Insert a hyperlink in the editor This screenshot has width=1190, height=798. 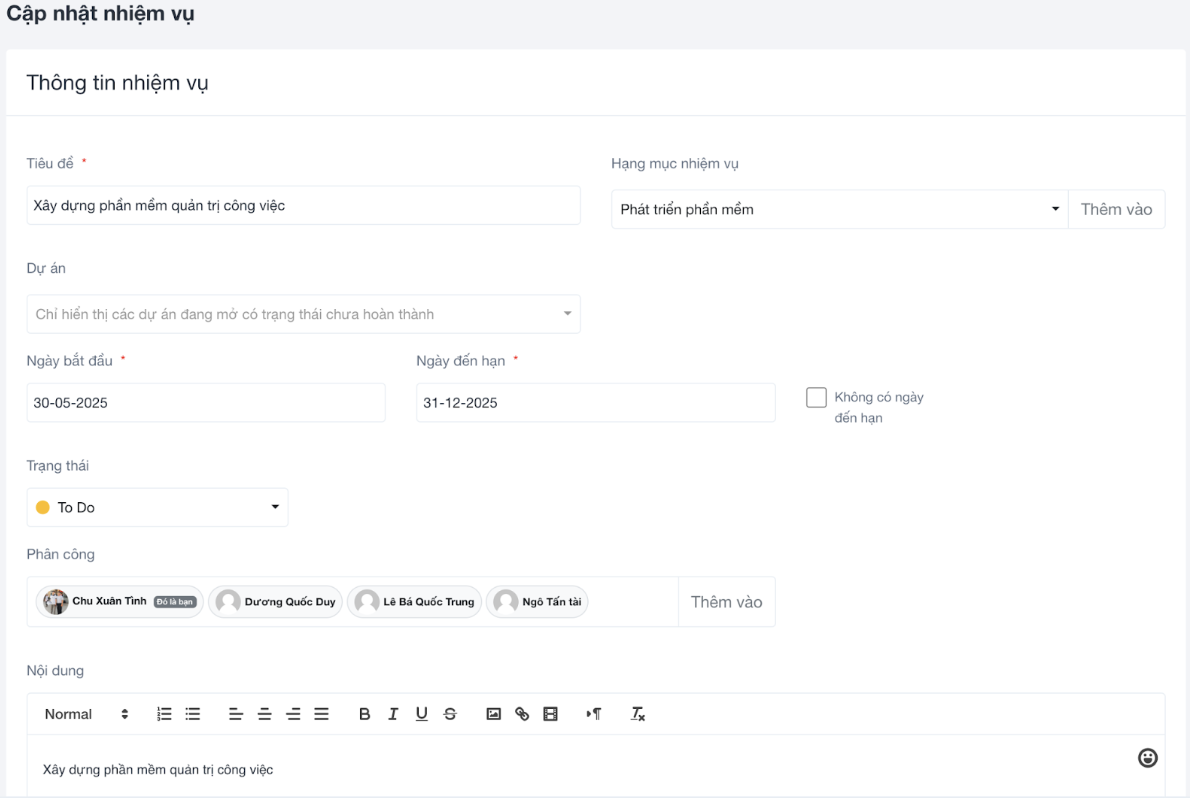521,714
